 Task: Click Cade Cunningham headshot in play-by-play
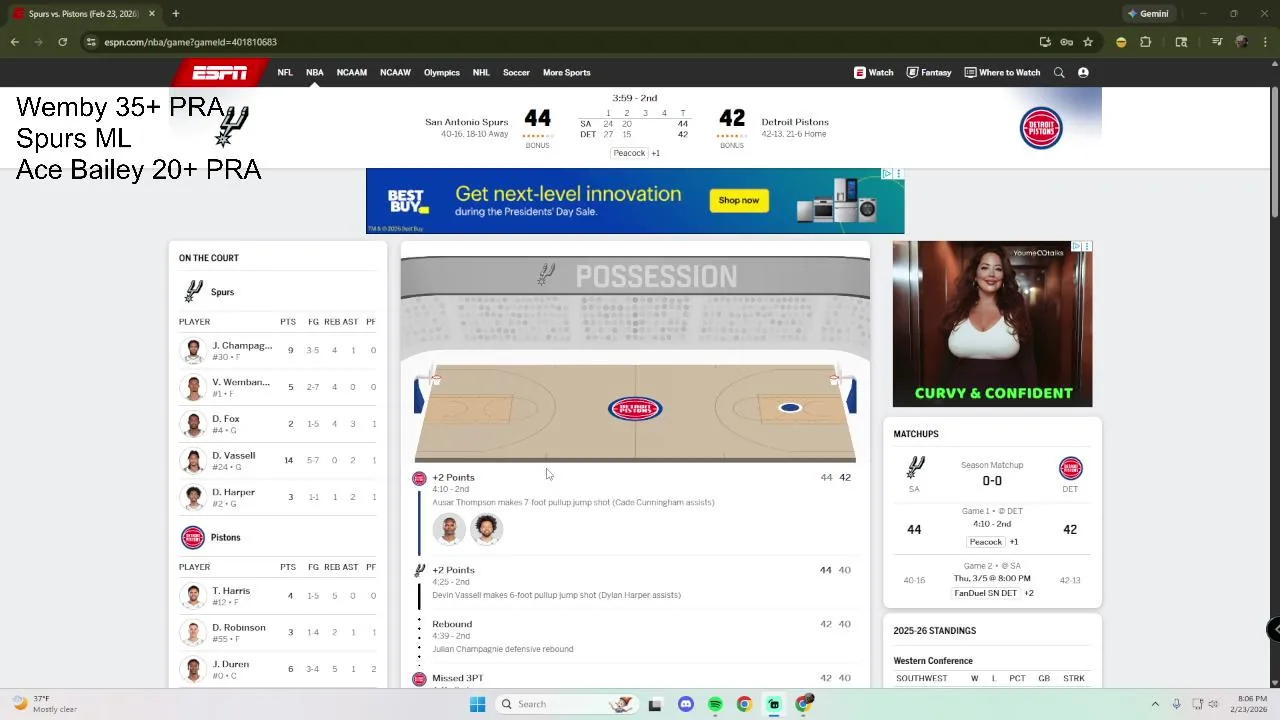coord(486,529)
